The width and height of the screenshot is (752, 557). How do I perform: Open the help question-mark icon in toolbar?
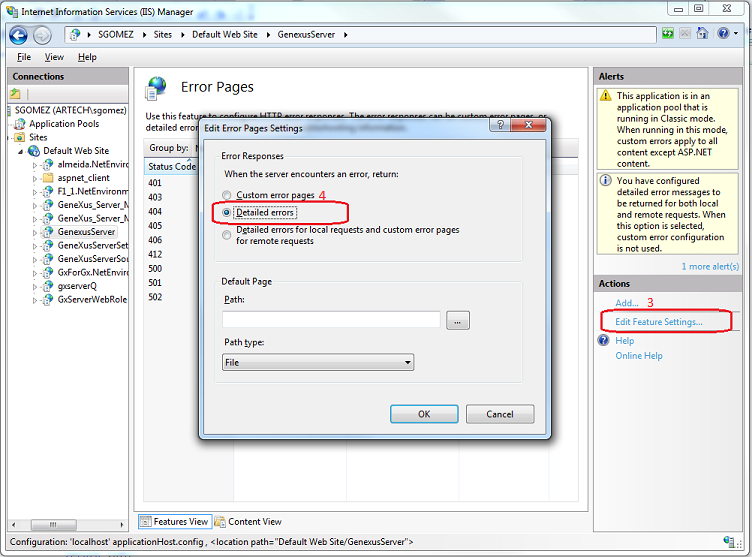723,33
